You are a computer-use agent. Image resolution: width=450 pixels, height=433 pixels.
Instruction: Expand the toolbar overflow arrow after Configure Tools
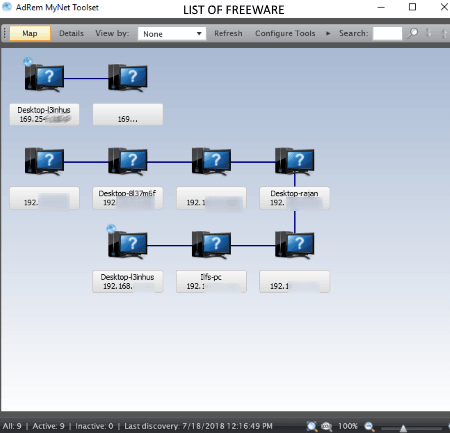point(328,33)
